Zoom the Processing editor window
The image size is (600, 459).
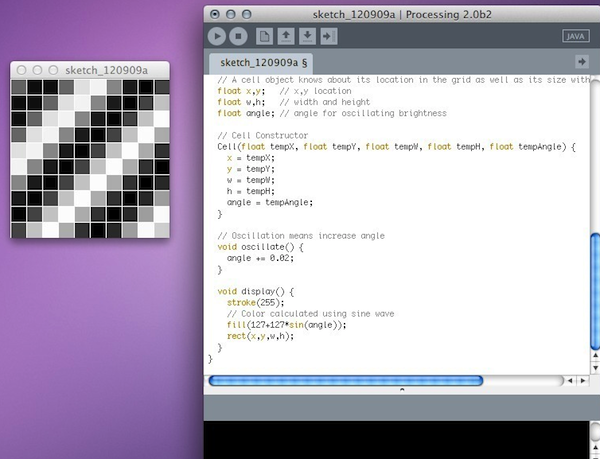coord(247,15)
